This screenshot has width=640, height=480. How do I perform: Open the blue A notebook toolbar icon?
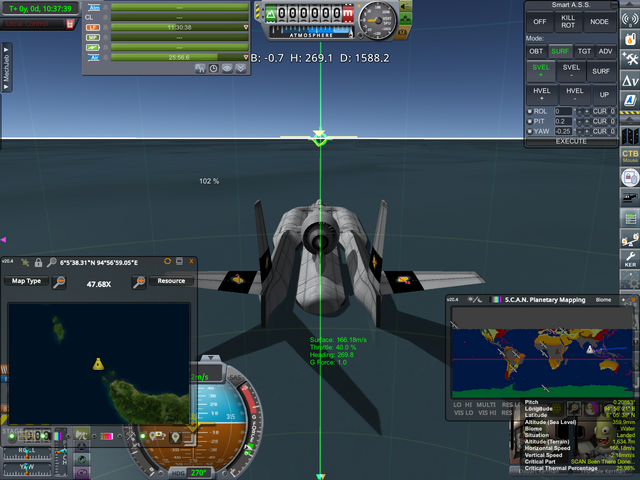point(630,99)
